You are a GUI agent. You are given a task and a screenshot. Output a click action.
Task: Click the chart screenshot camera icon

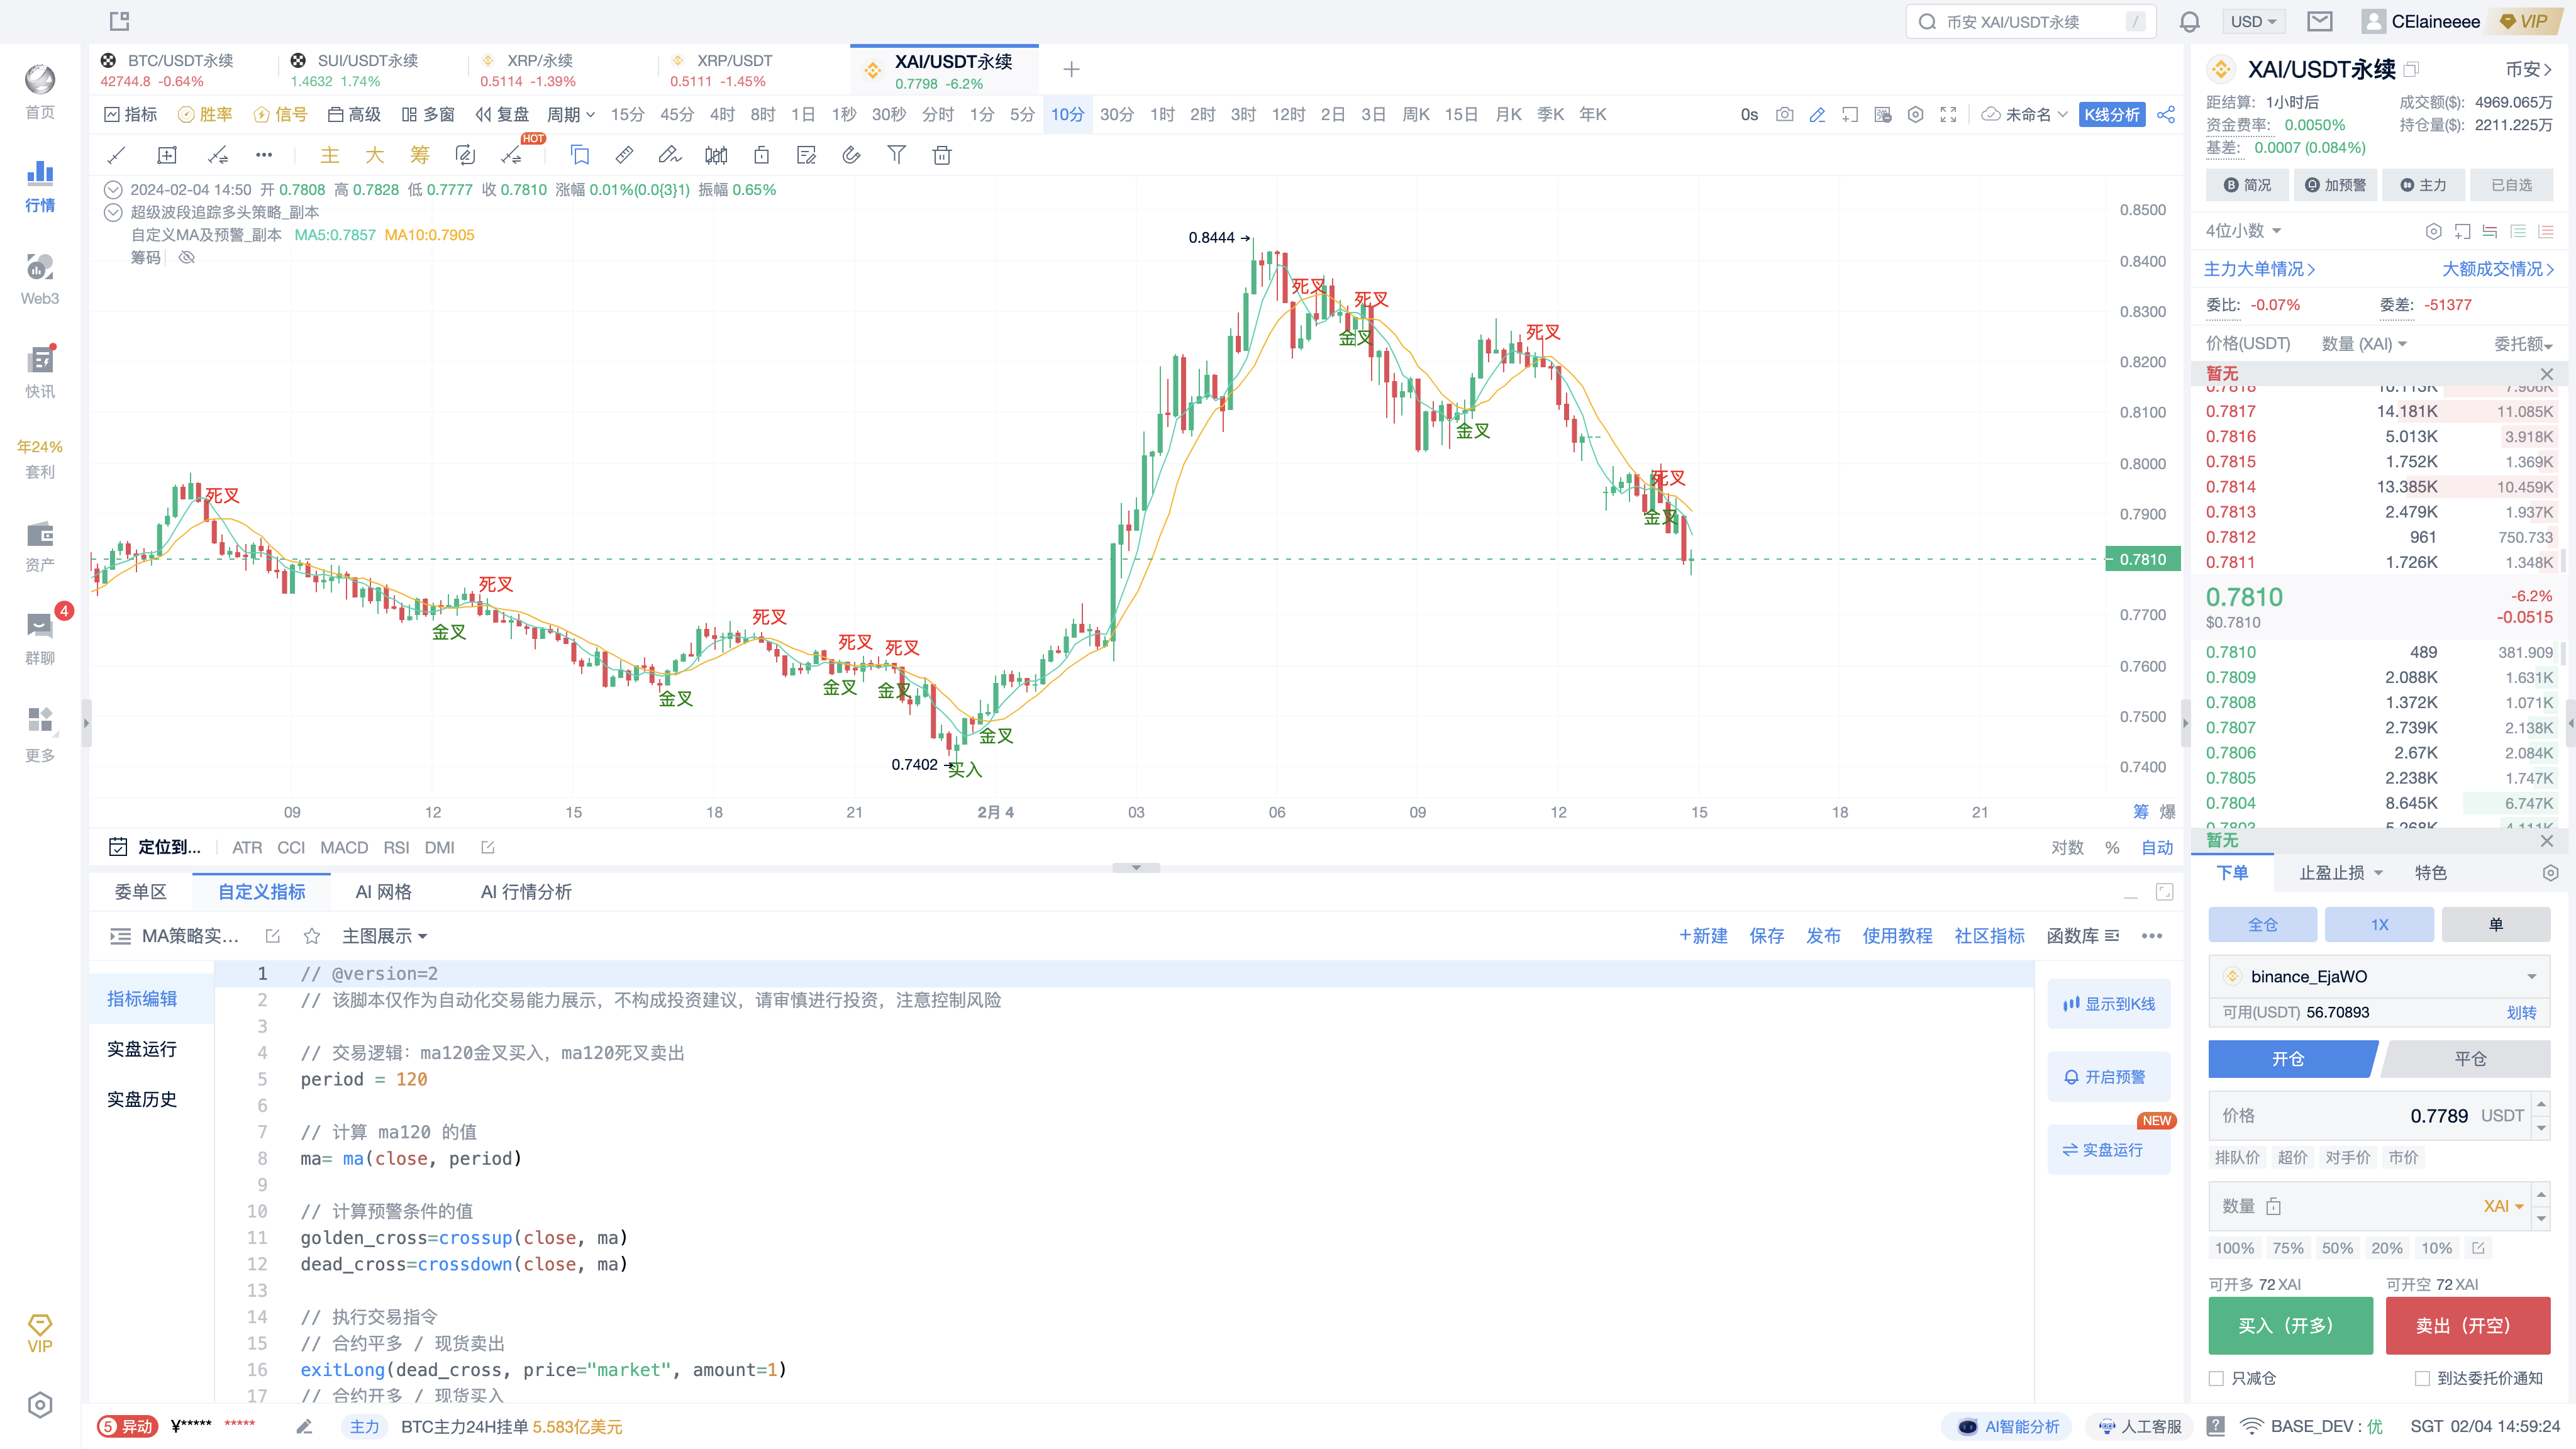(1784, 115)
